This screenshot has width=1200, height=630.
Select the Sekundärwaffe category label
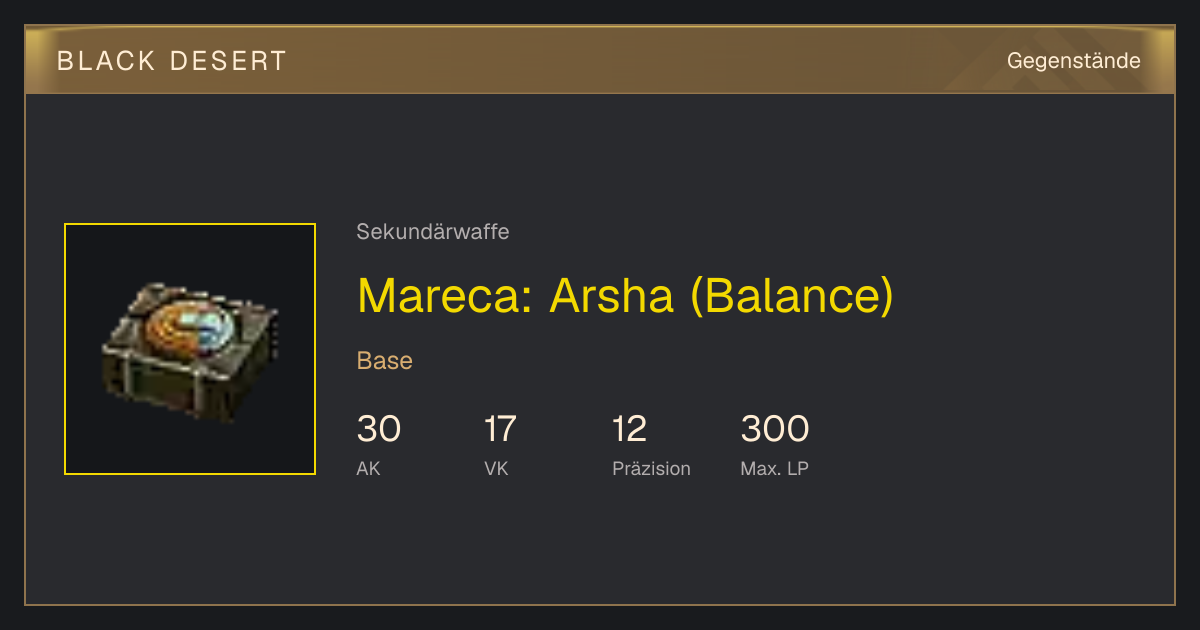(x=433, y=232)
